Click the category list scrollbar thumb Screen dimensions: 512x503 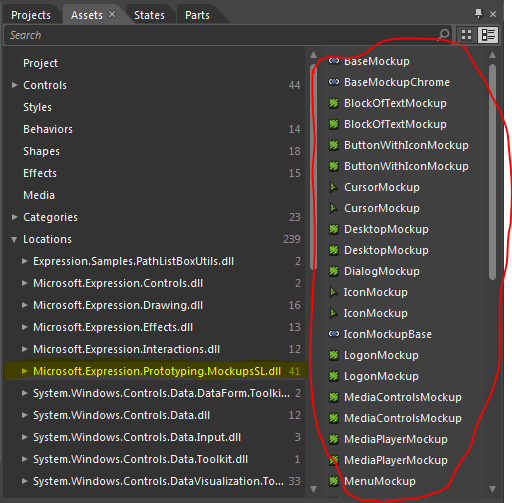coord(313,167)
